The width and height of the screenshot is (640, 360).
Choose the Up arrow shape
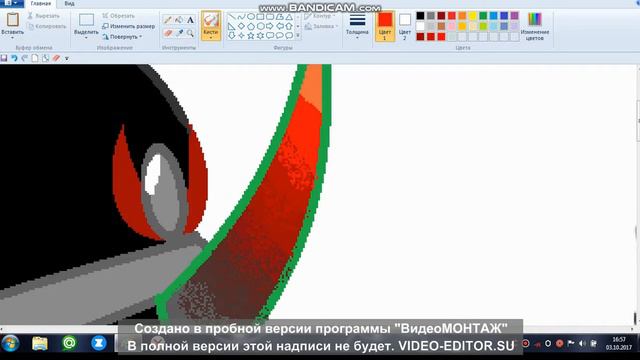289,26
